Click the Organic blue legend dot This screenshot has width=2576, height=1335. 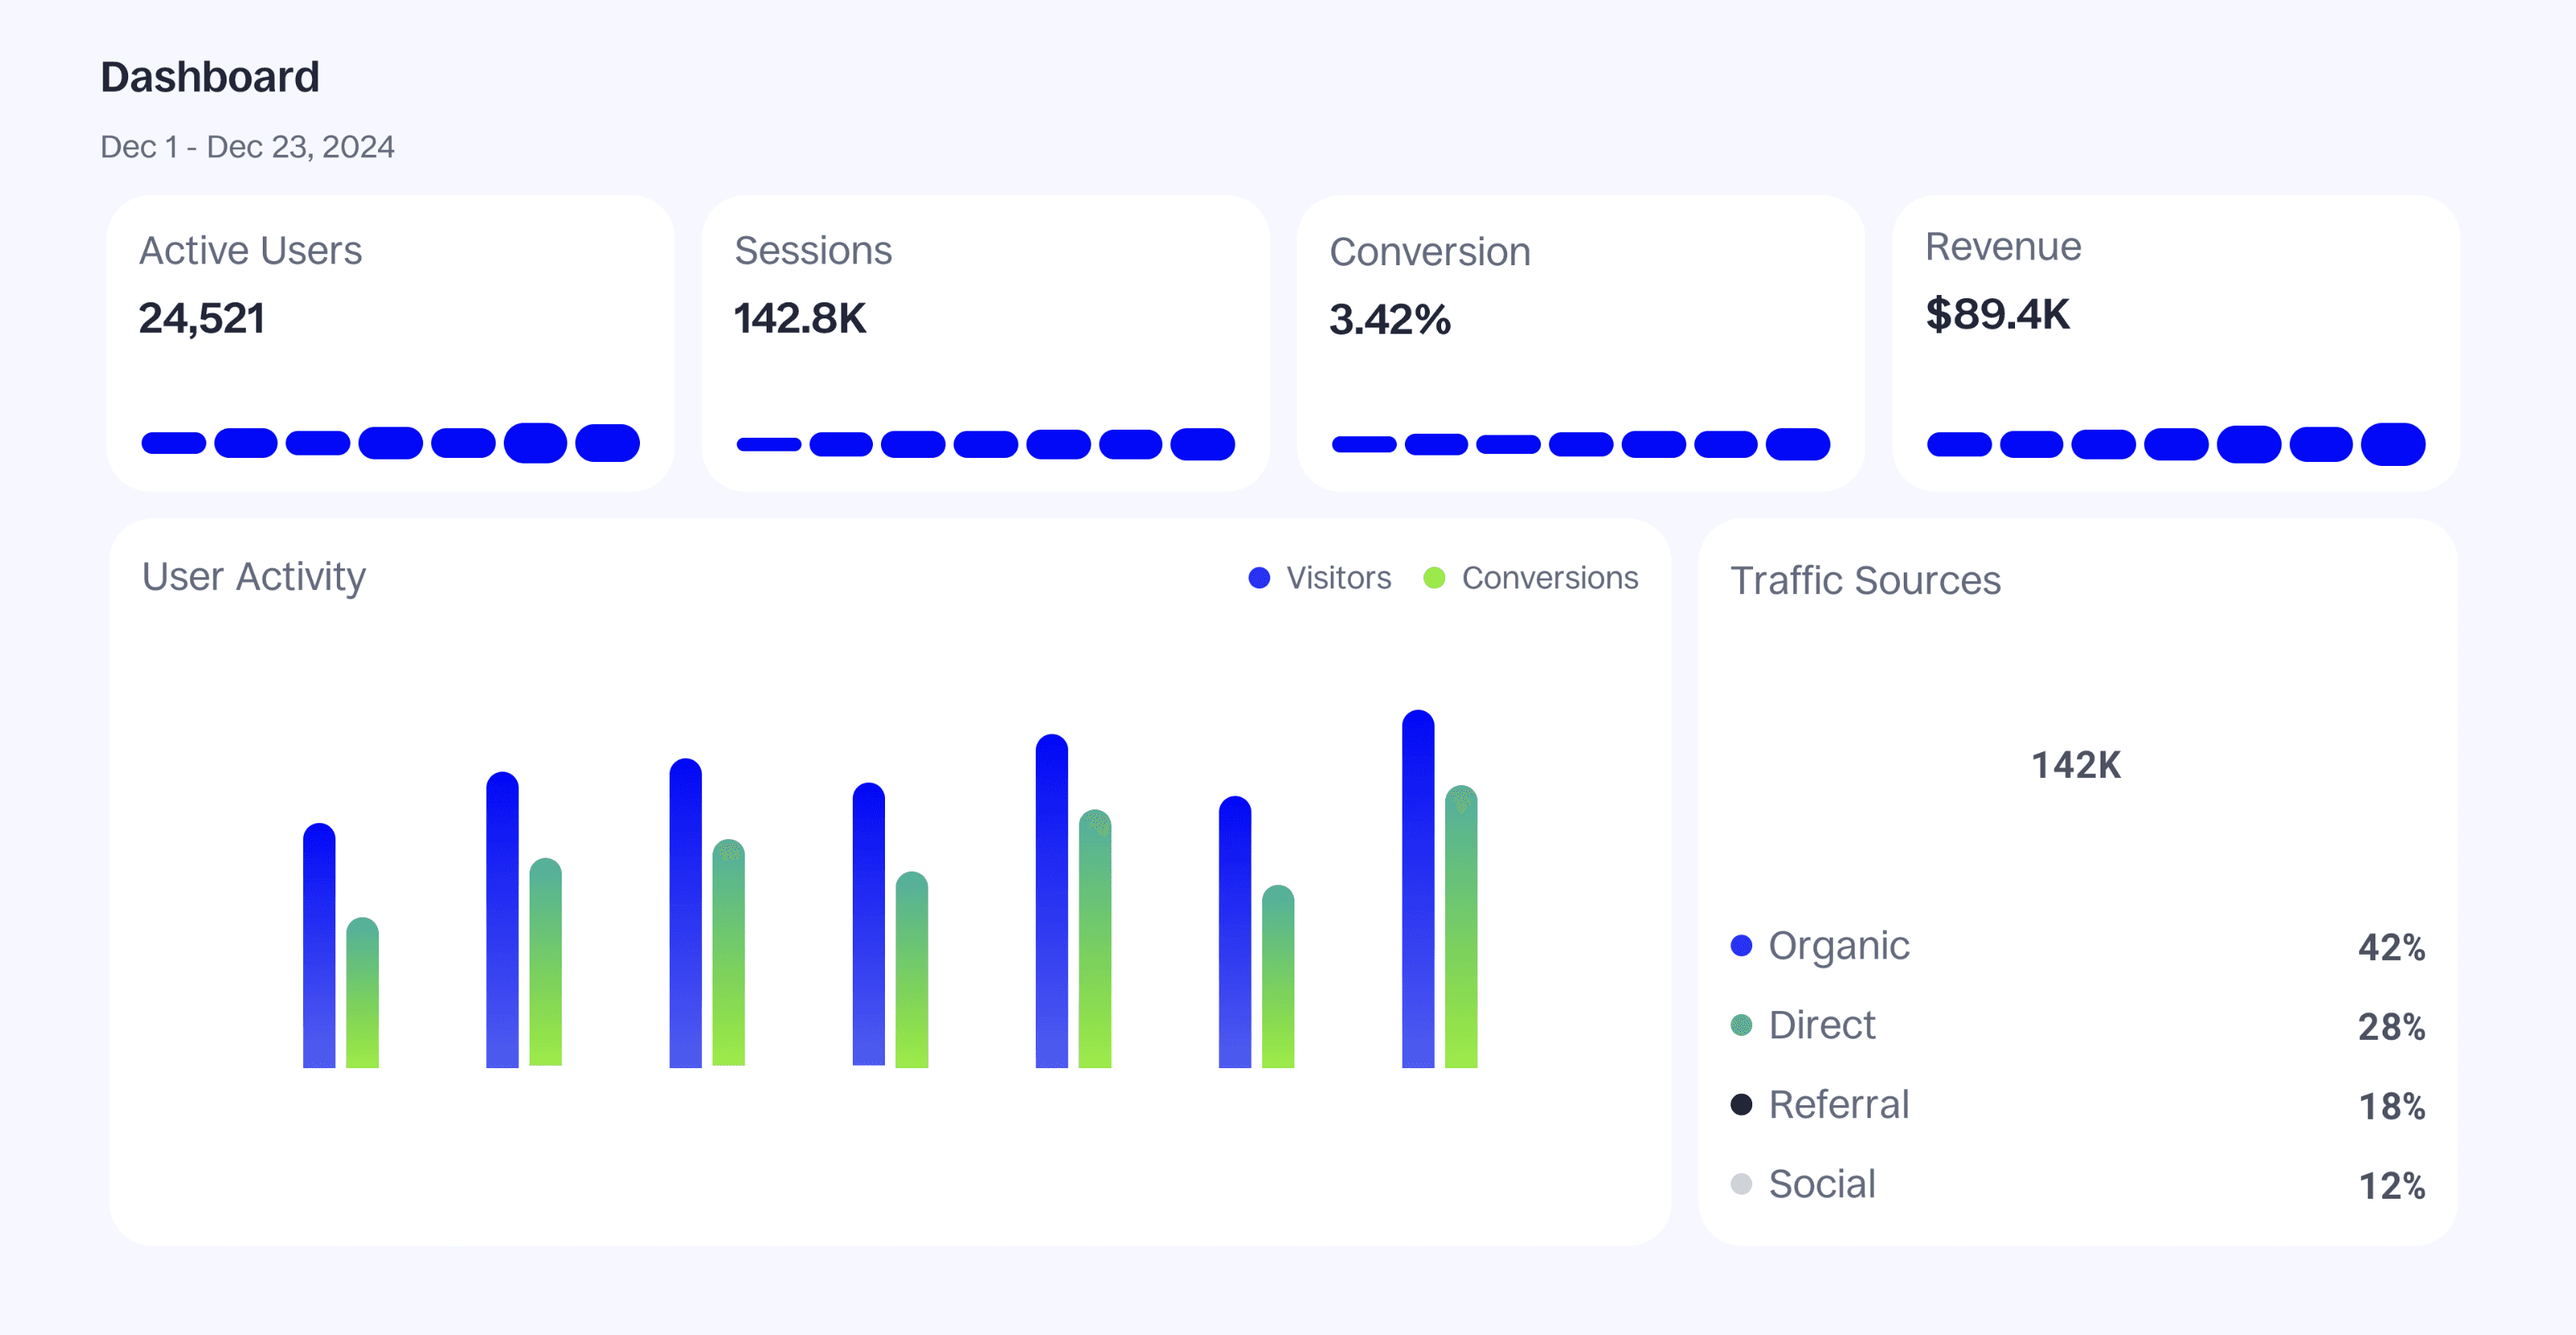pyautogui.click(x=1741, y=946)
